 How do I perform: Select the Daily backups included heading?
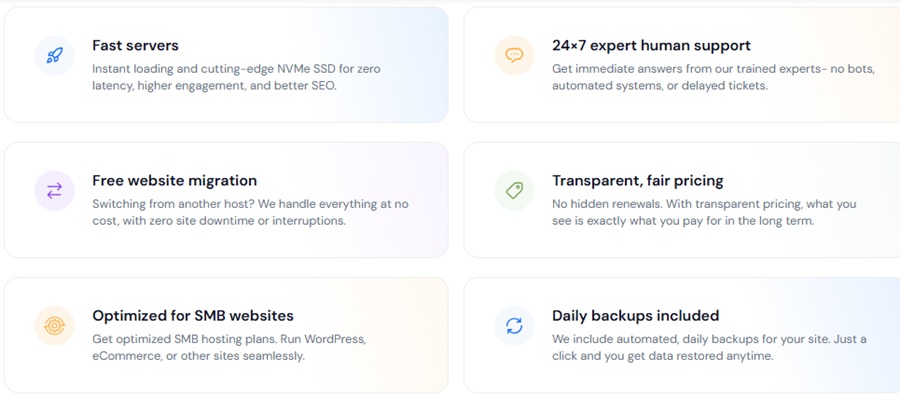[x=635, y=315]
